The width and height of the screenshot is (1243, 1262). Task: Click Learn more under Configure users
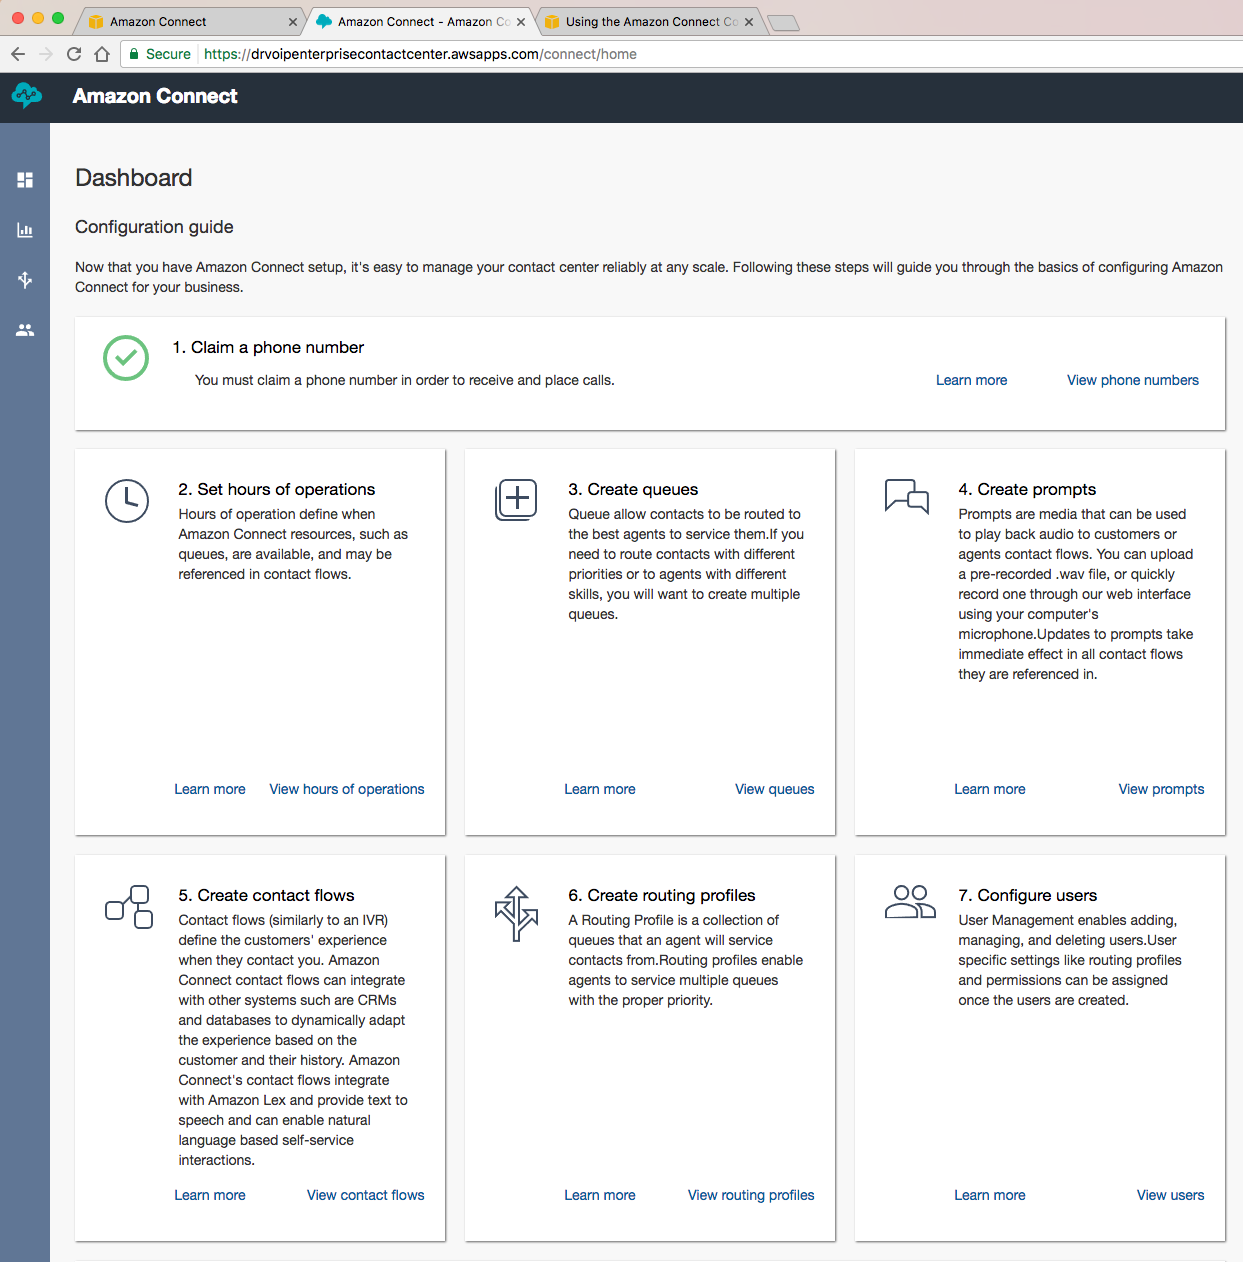(x=990, y=1195)
